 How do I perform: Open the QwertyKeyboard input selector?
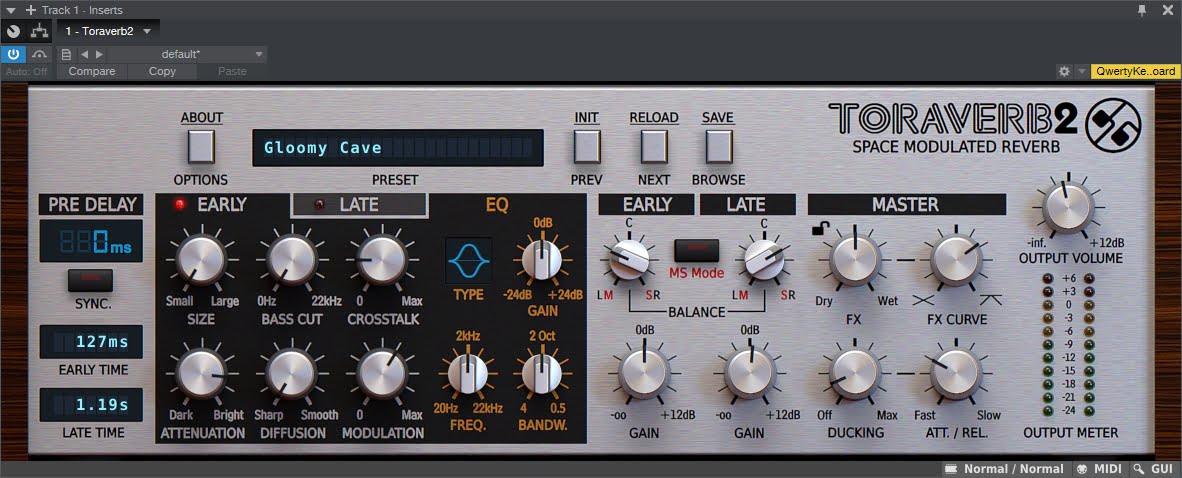click(x=1135, y=71)
